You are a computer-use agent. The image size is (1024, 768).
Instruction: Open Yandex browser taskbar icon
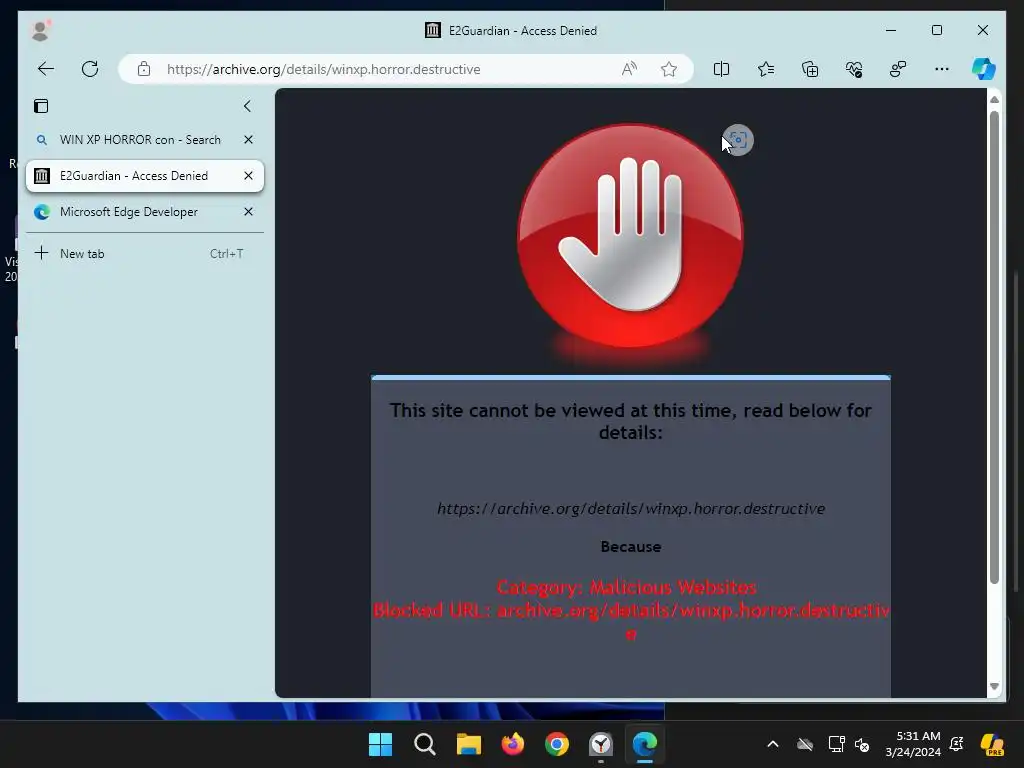point(601,744)
